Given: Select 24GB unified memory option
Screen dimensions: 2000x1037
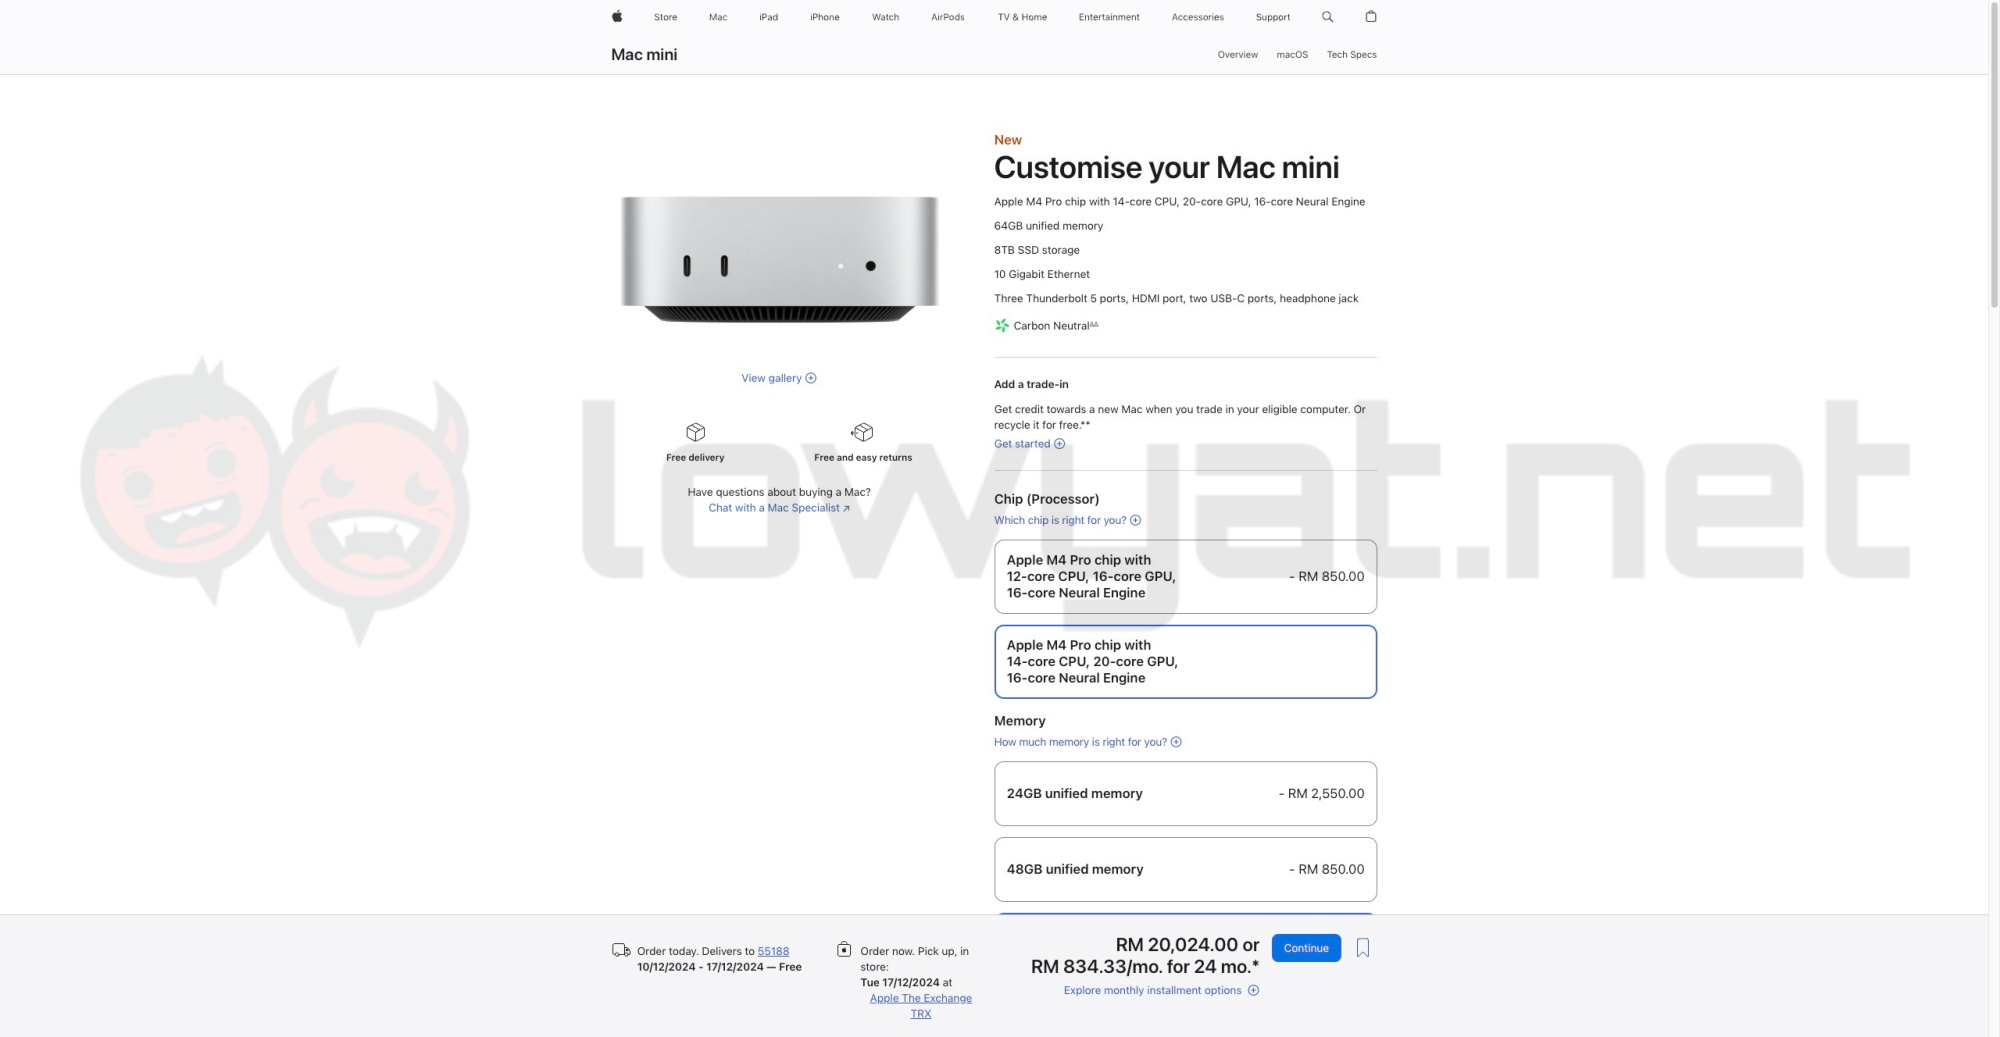Looking at the screenshot, I should (x=1185, y=794).
